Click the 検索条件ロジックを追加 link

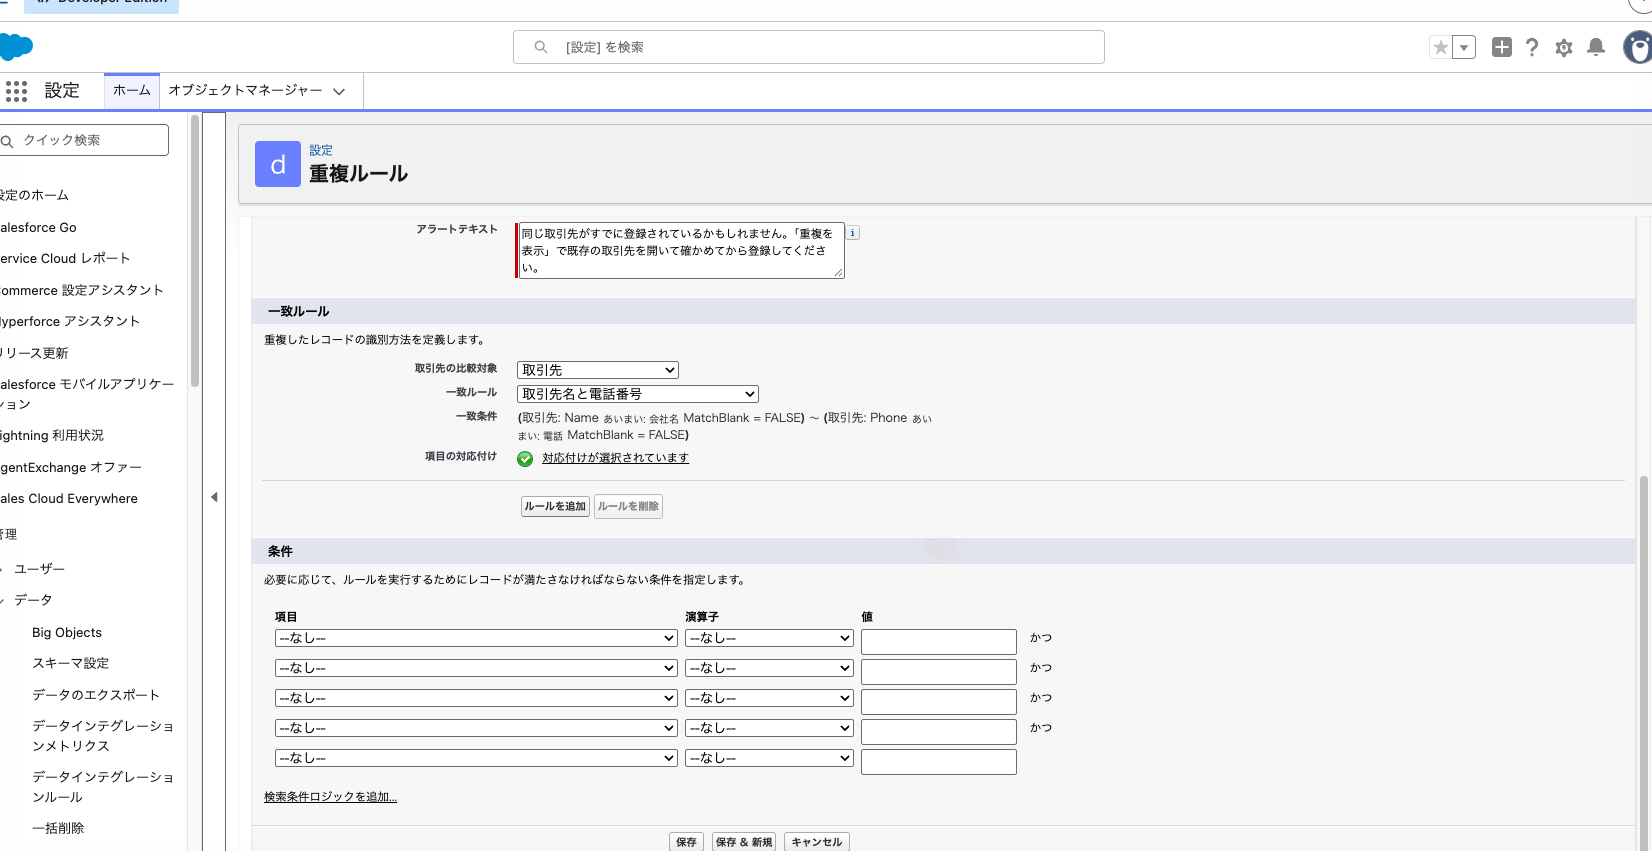(330, 797)
